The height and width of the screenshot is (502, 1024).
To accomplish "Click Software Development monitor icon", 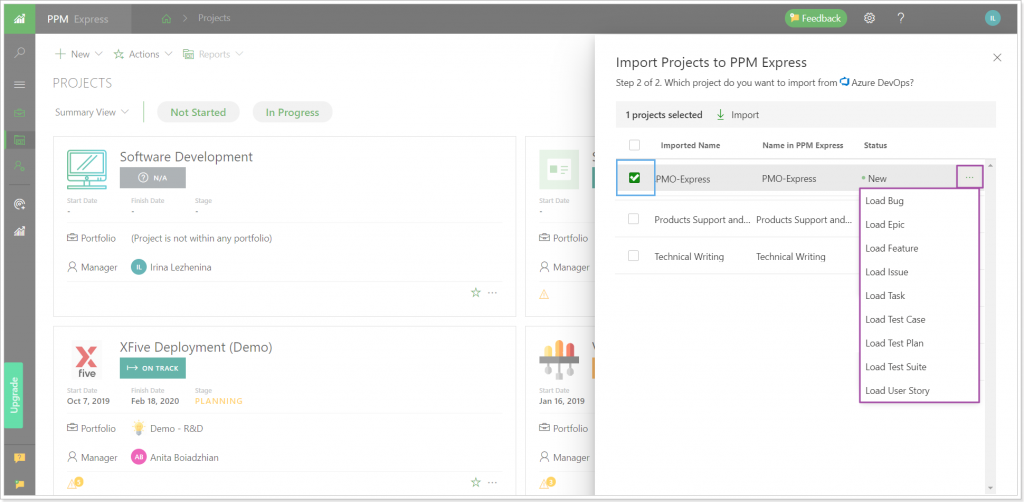I will [87, 169].
